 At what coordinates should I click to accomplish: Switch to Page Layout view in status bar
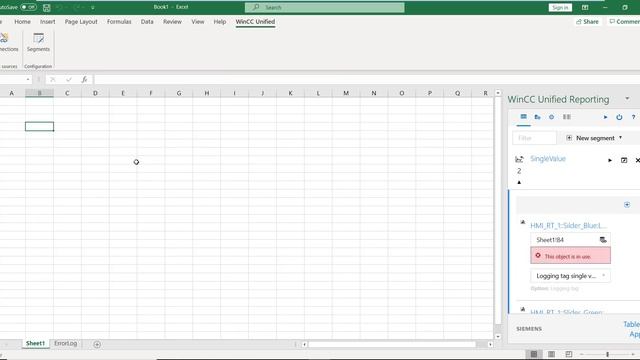(551, 354)
